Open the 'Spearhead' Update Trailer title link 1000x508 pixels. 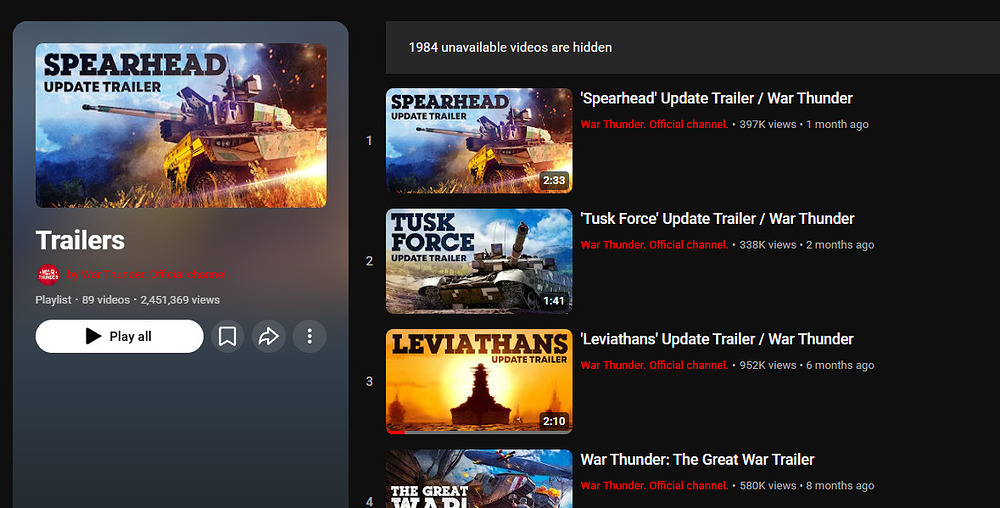[x=716, y=98]
